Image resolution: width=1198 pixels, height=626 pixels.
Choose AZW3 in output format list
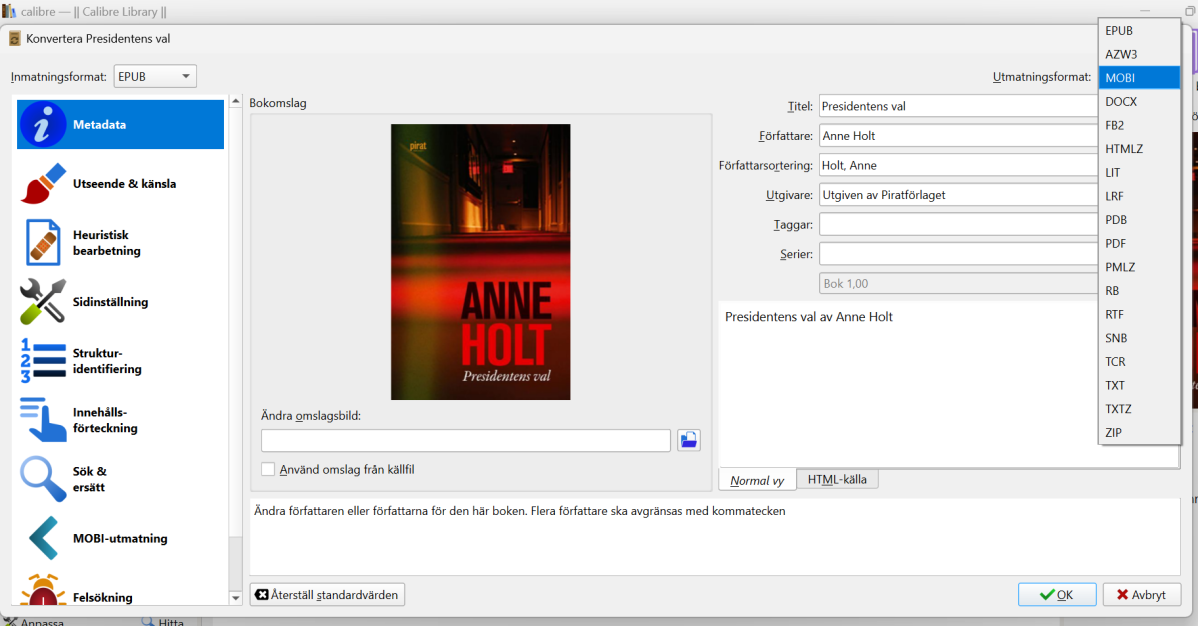1139,54
